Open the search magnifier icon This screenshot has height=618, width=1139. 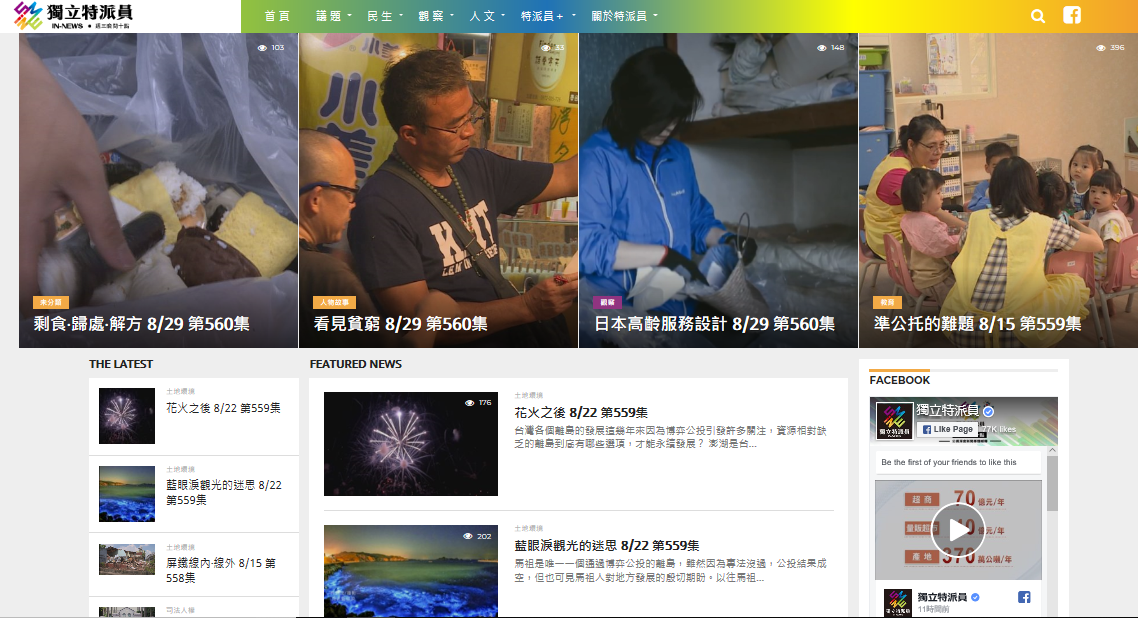point(1038,16)
